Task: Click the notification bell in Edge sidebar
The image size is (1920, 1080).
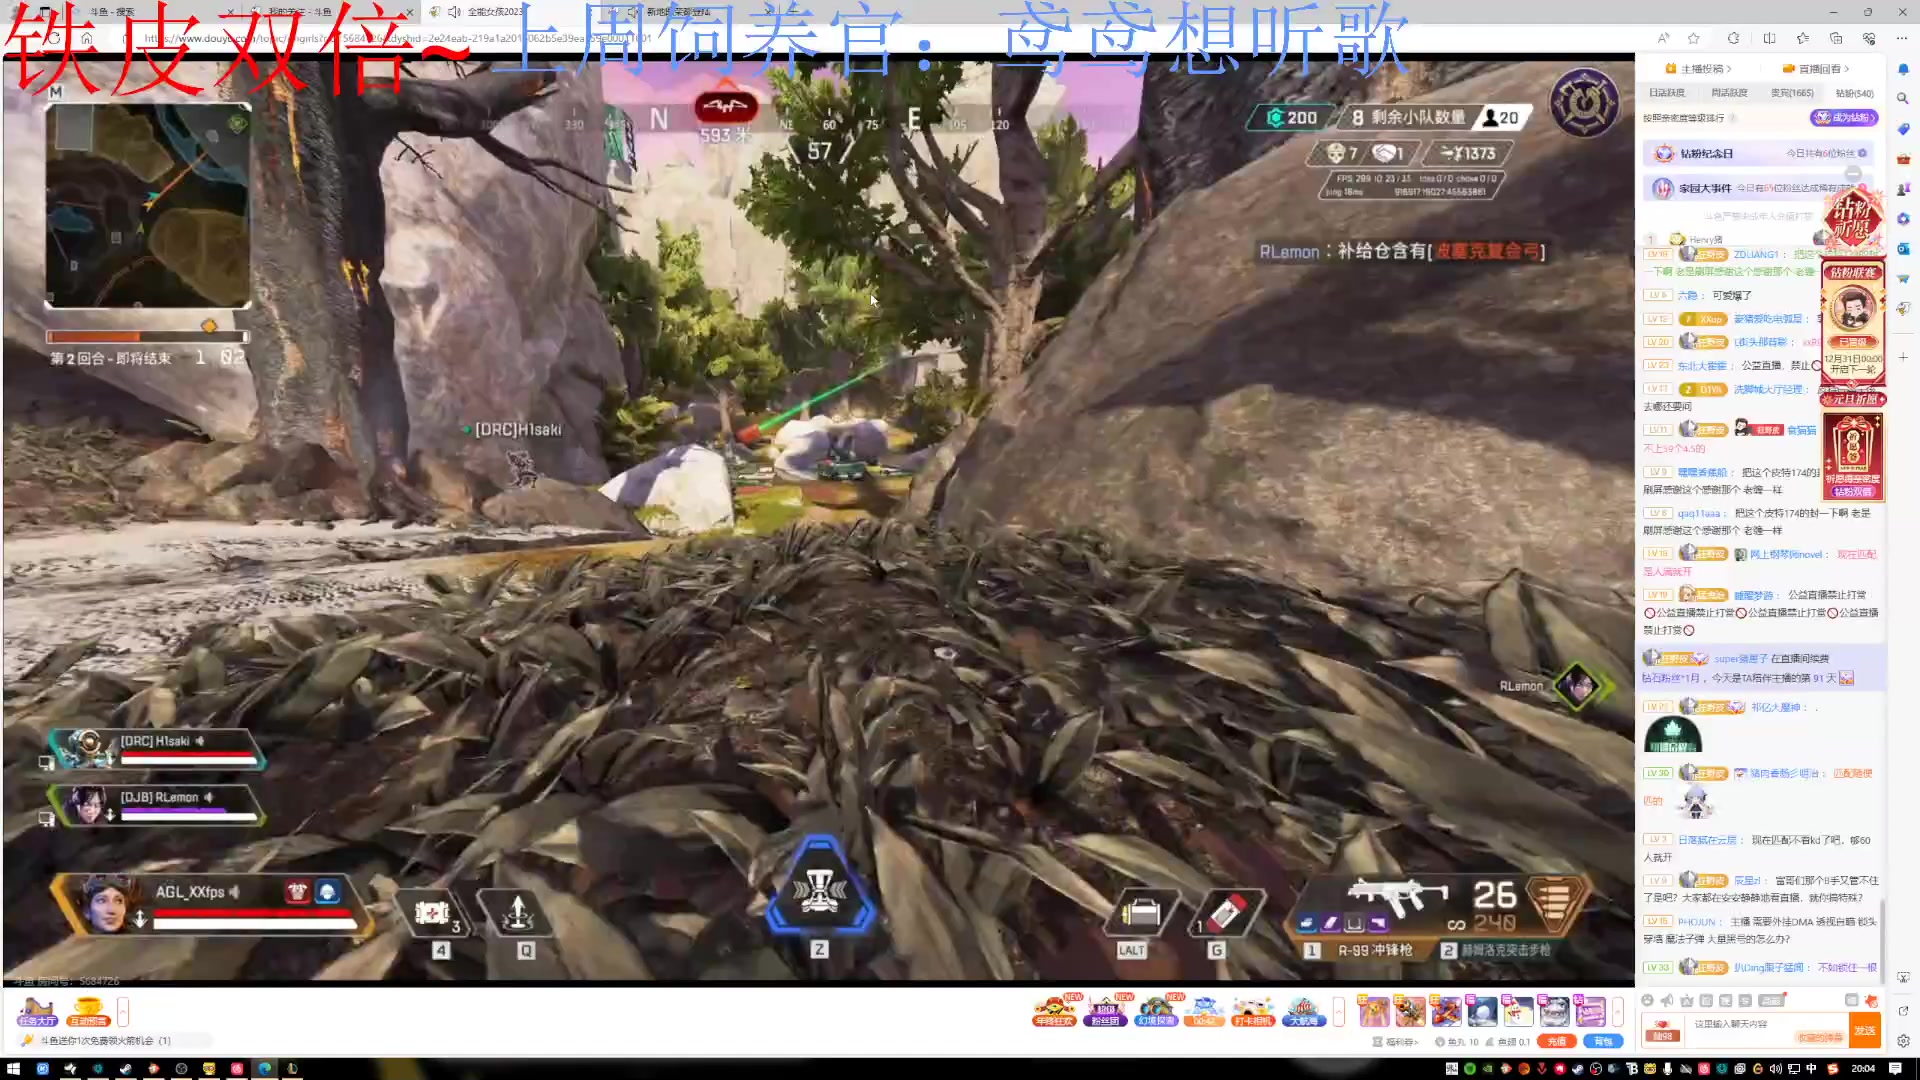Action: (x=1903, y=69)
